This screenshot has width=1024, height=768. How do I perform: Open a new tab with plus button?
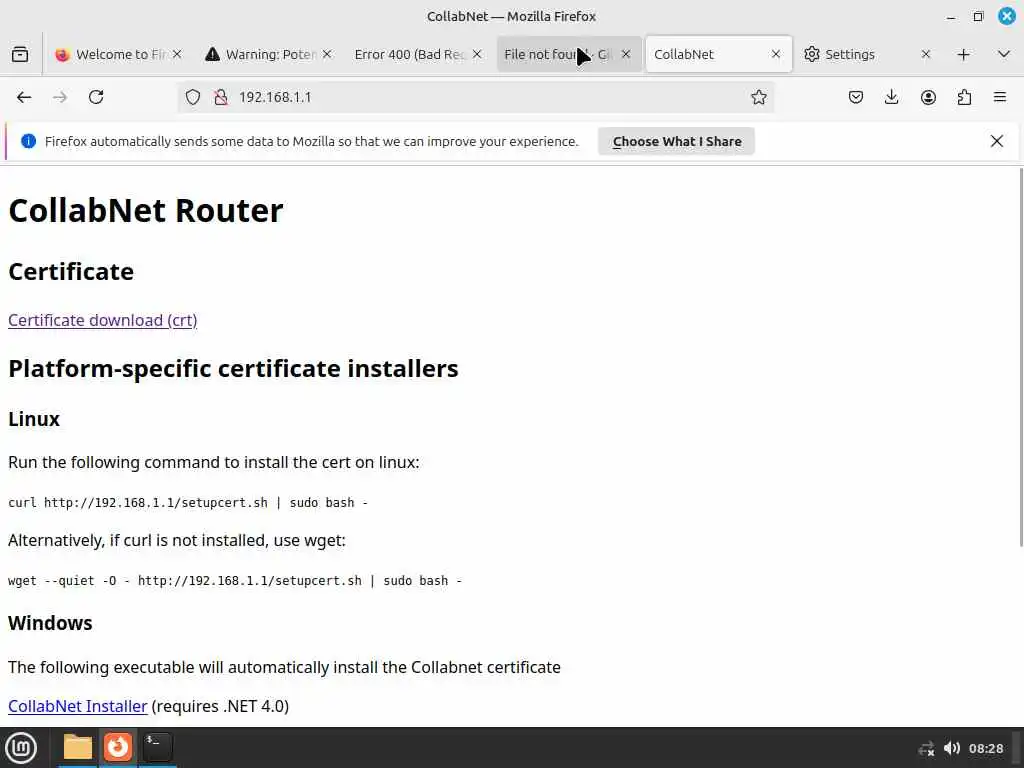[x=963, y=54]
